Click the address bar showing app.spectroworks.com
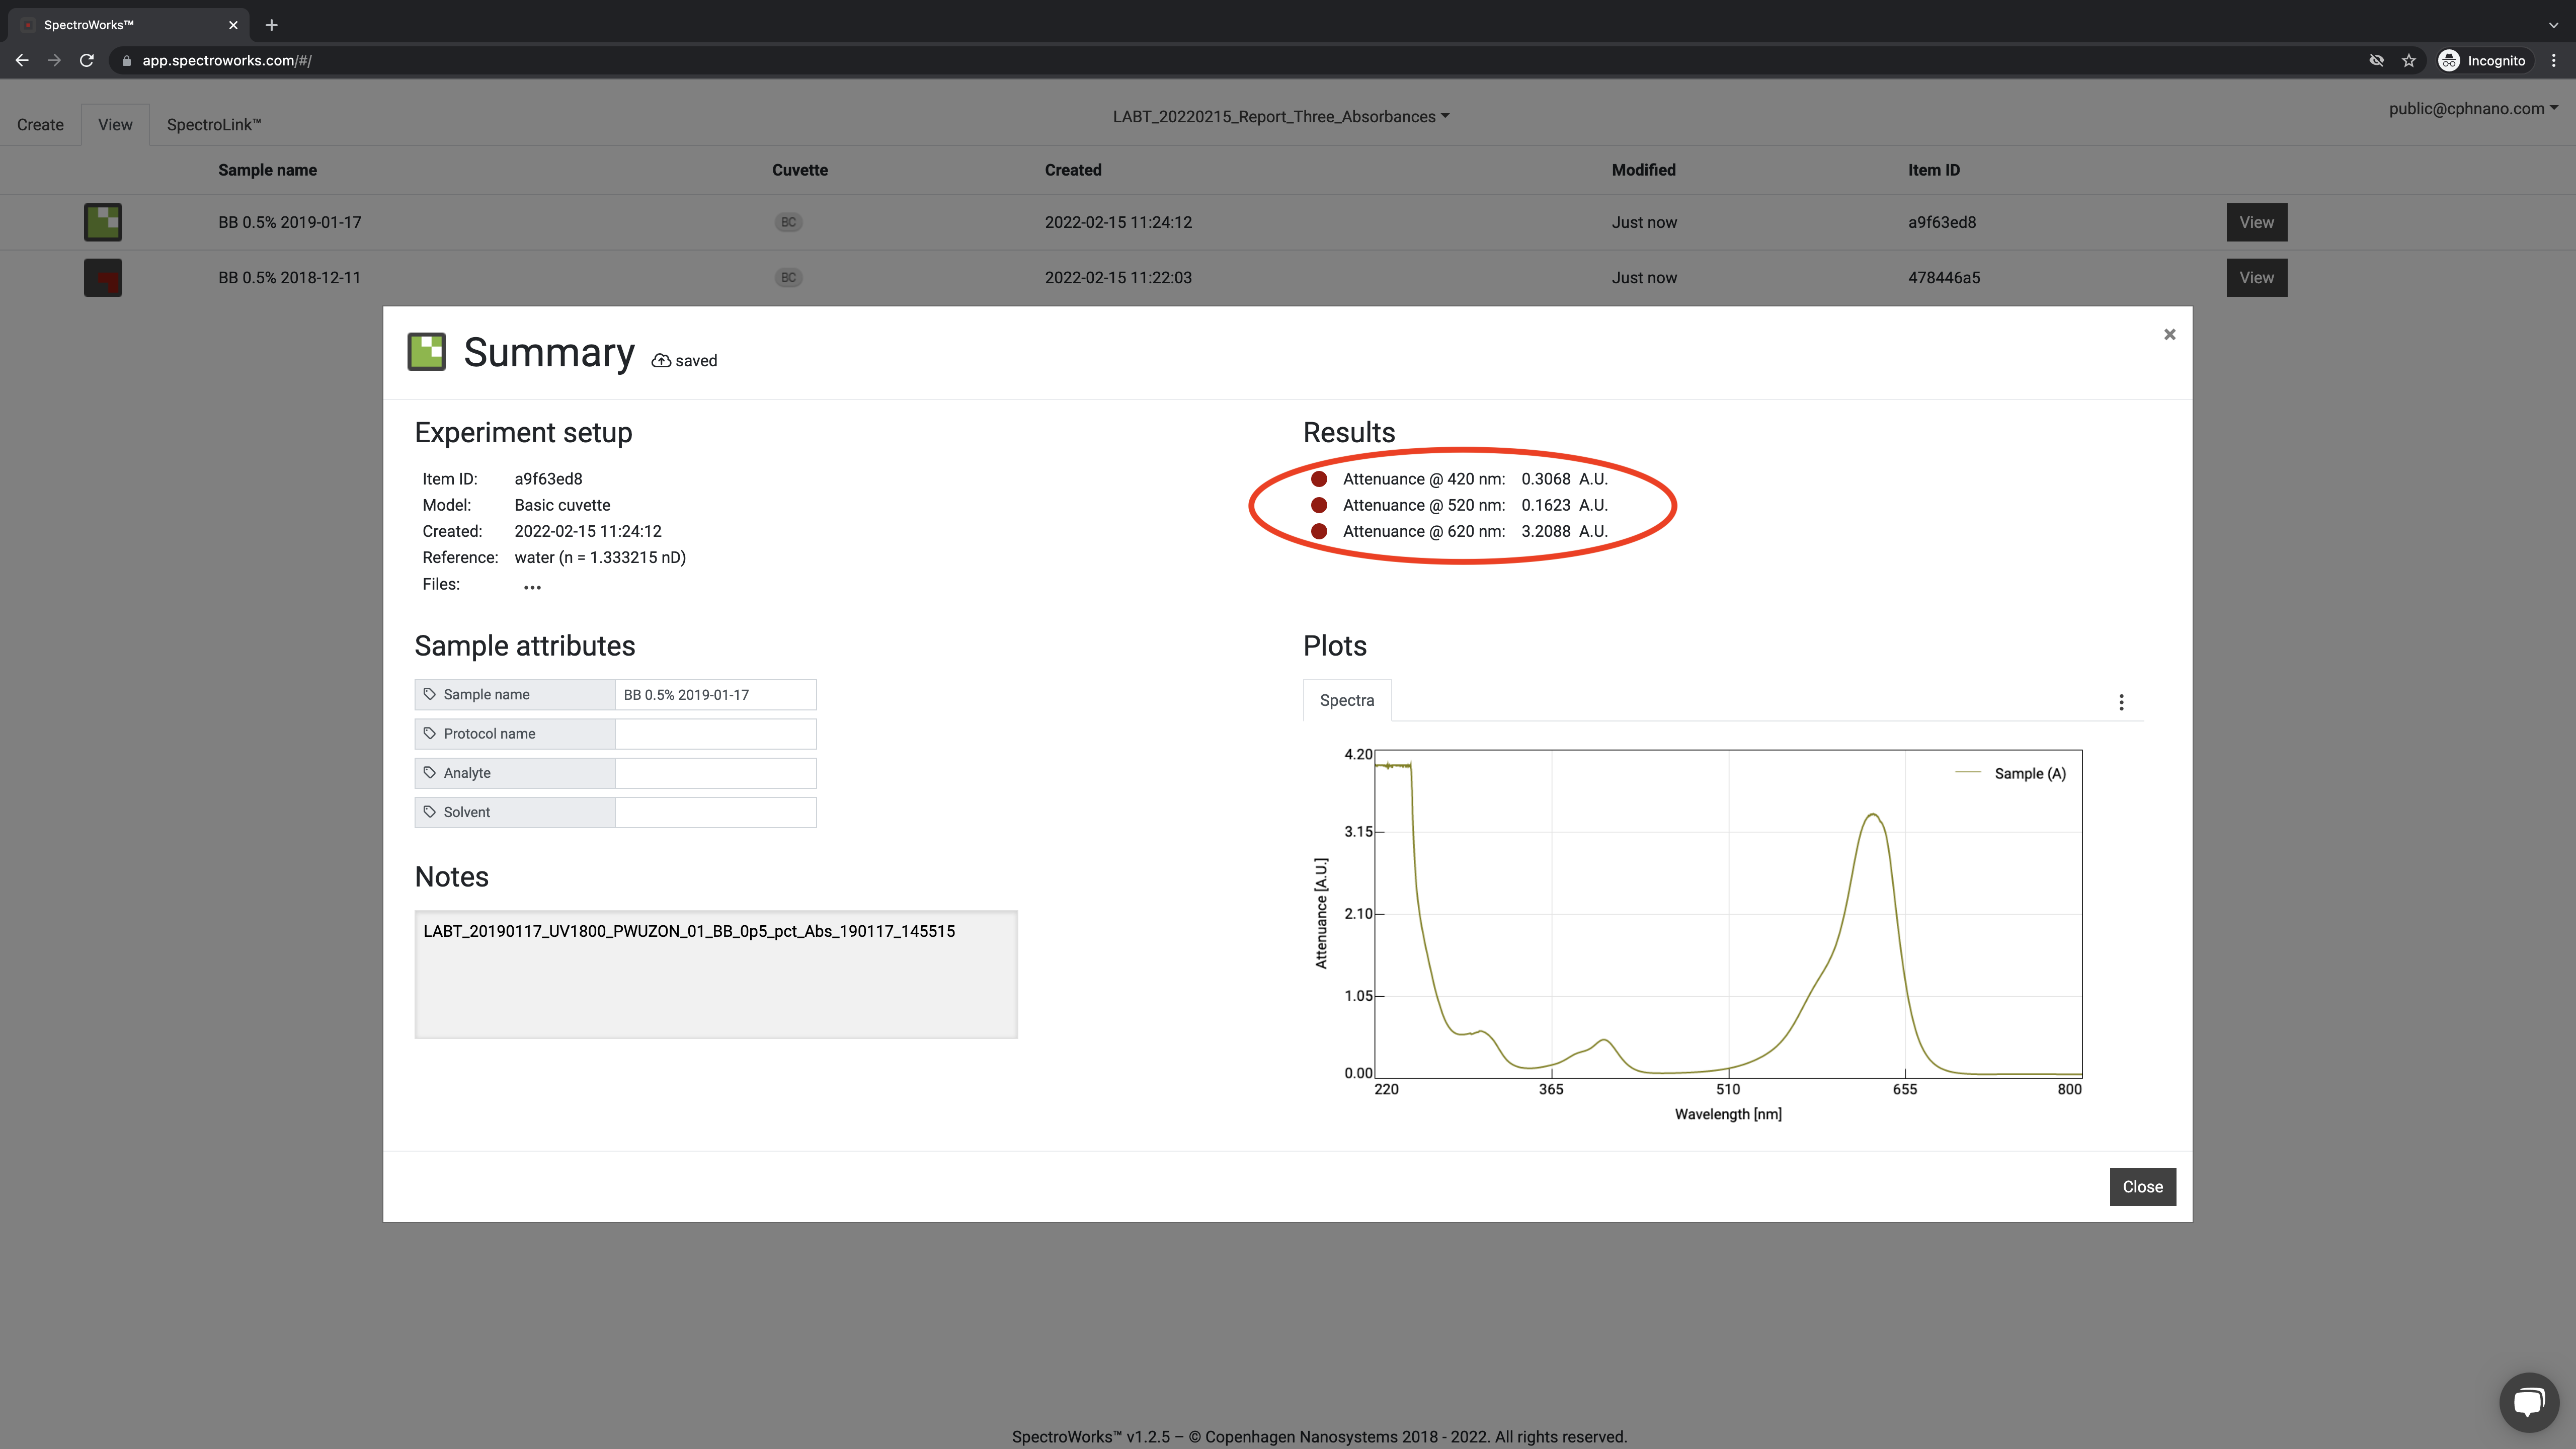The height and width of the screenshot is (1449, 2576). tap(227, 61)
